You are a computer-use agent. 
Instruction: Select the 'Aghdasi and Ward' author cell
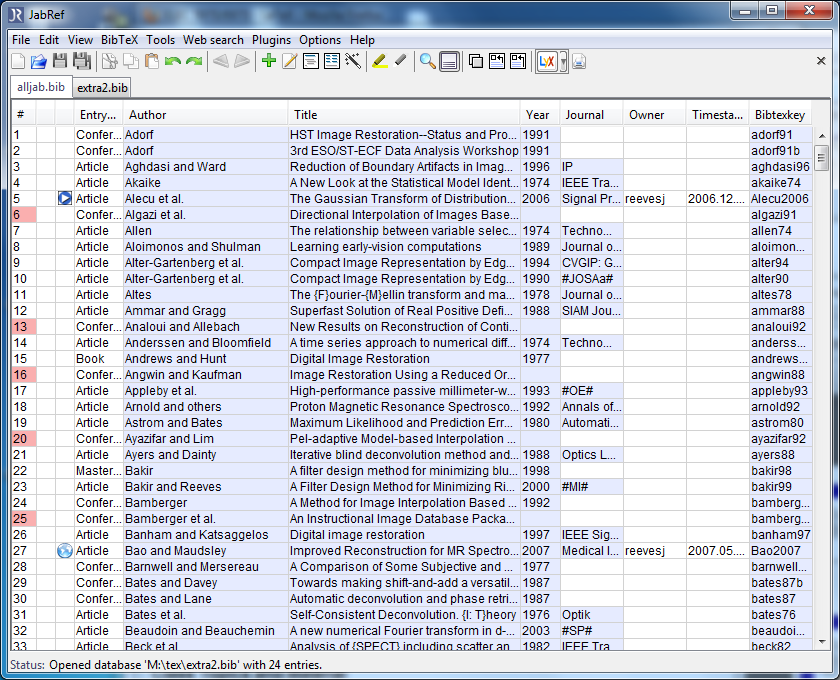point(206,167)
